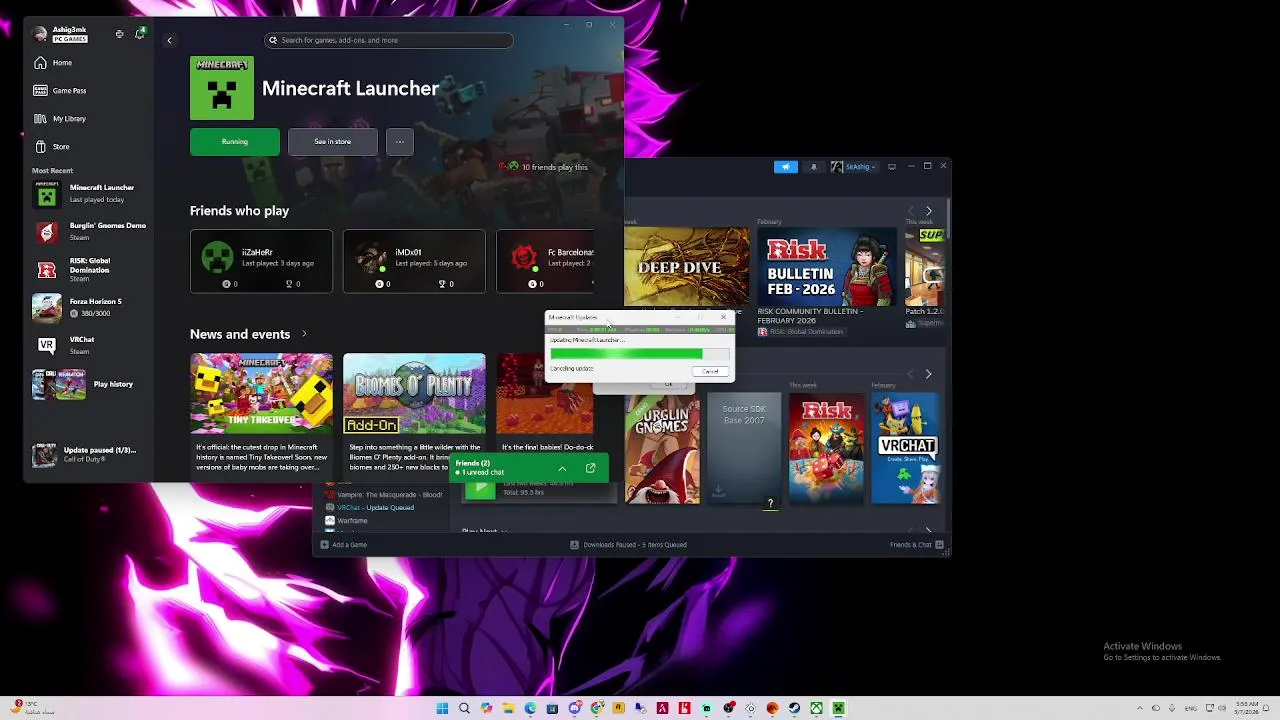The height and width of the screenshot is (720, 1280).
Task: Open Play history in Xbox sidebar
Action: pos(89,384)
